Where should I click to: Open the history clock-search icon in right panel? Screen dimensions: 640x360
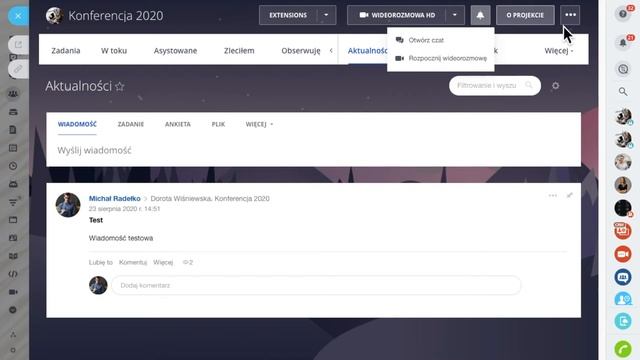pyautogui.click(x=623, y=69)
